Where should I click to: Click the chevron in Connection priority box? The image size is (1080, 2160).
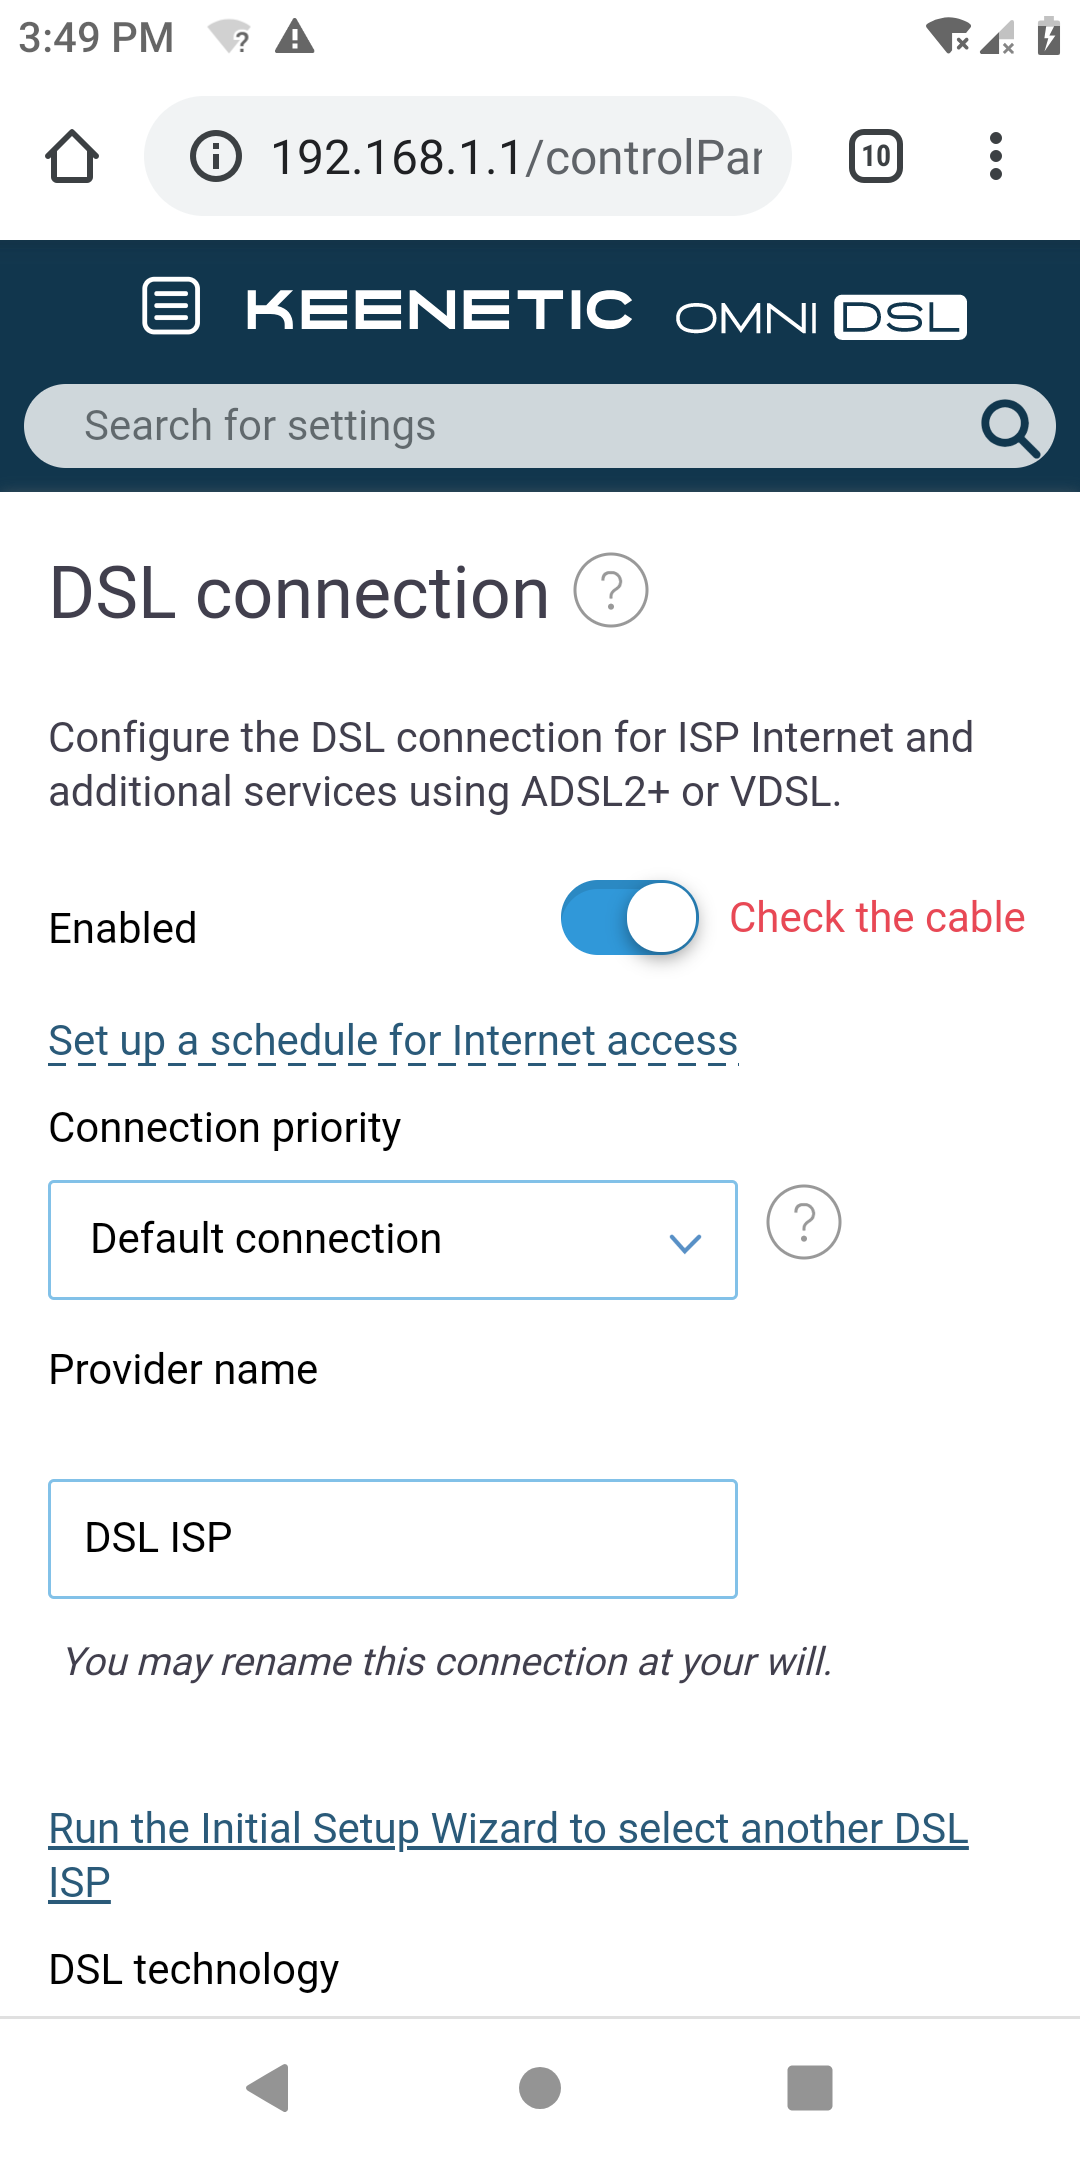(685, 1243)
